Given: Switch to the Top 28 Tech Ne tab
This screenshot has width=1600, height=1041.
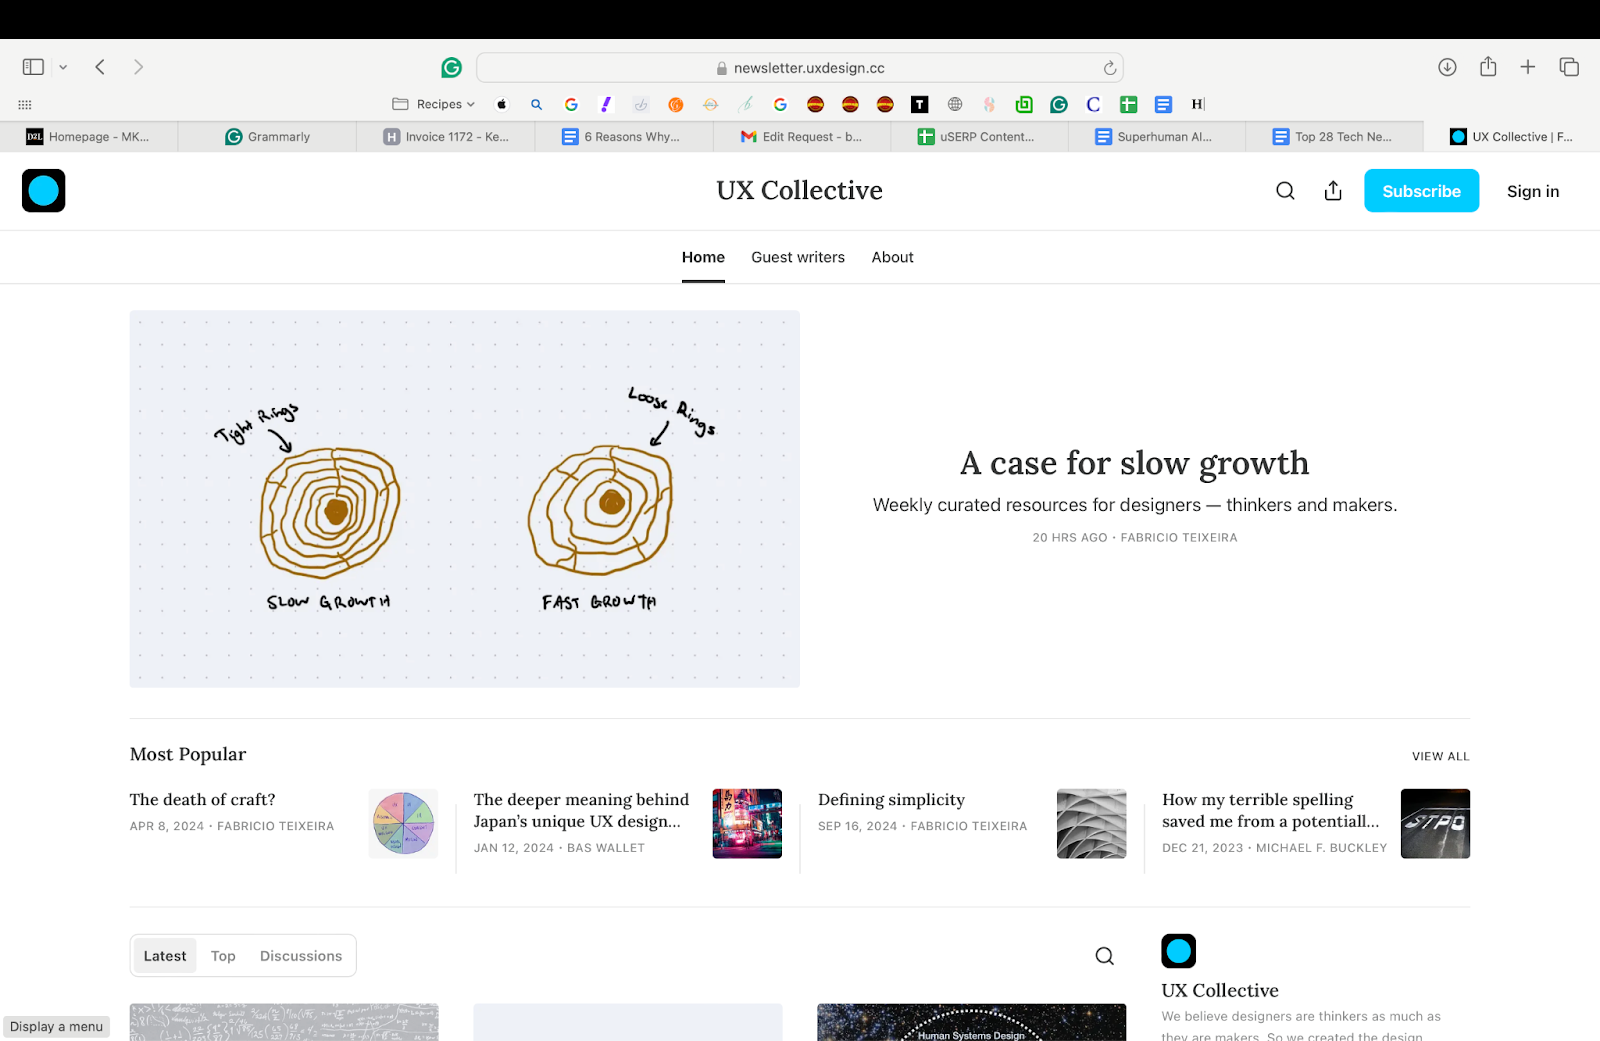Looking at the screenshot, I should tap(1335, 137).
